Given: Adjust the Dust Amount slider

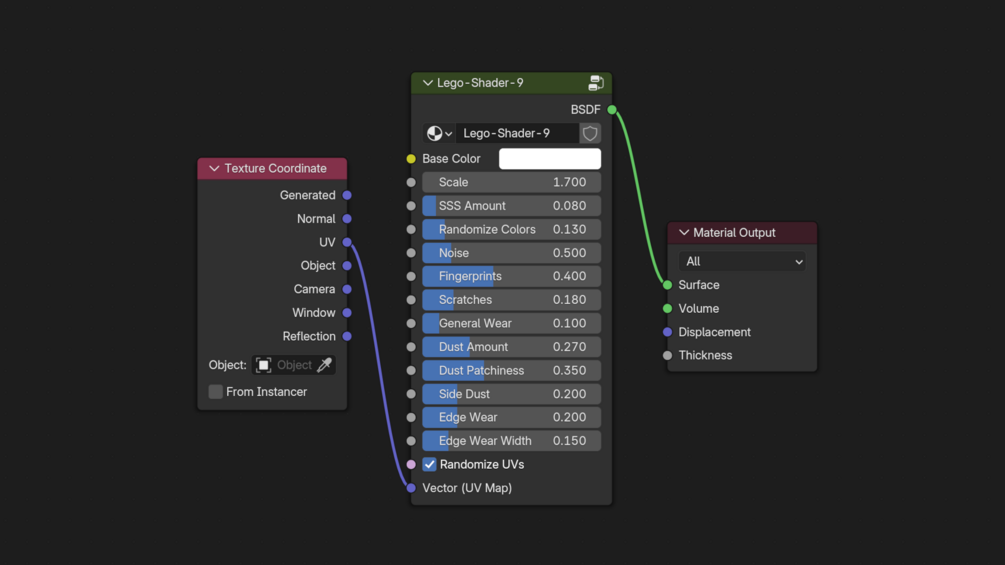Looking at the screenshot, I should tap(511, 347).
